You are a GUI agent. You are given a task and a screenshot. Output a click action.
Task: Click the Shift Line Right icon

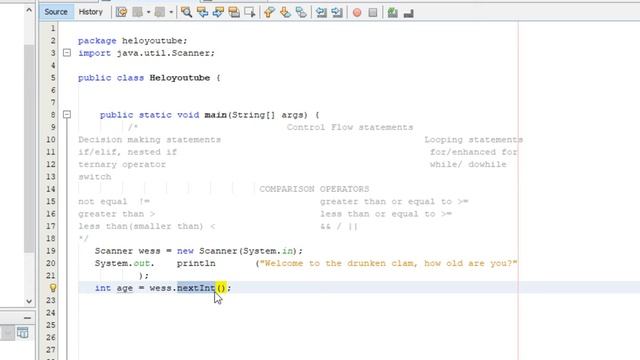[337, 13]
